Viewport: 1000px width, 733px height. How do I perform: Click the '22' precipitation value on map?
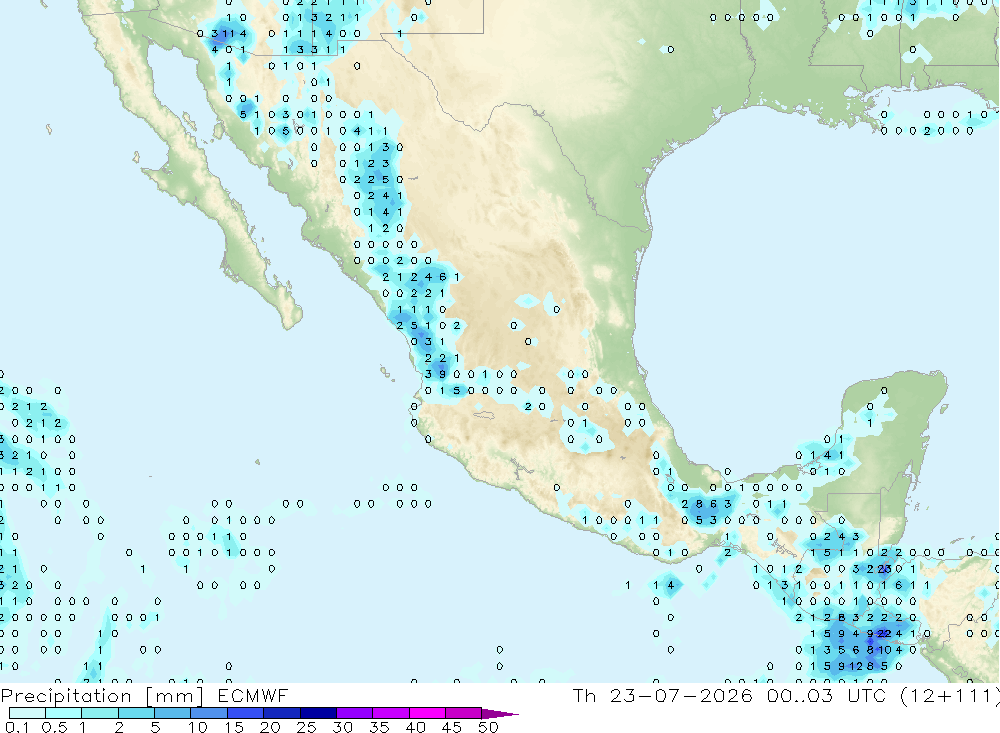(x=884, y=633)
